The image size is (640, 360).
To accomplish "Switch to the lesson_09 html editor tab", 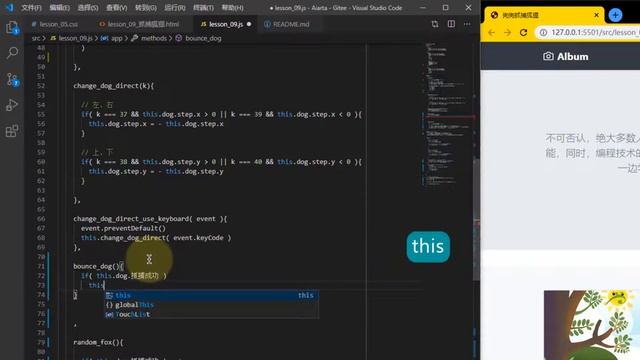I will [139, 24].
